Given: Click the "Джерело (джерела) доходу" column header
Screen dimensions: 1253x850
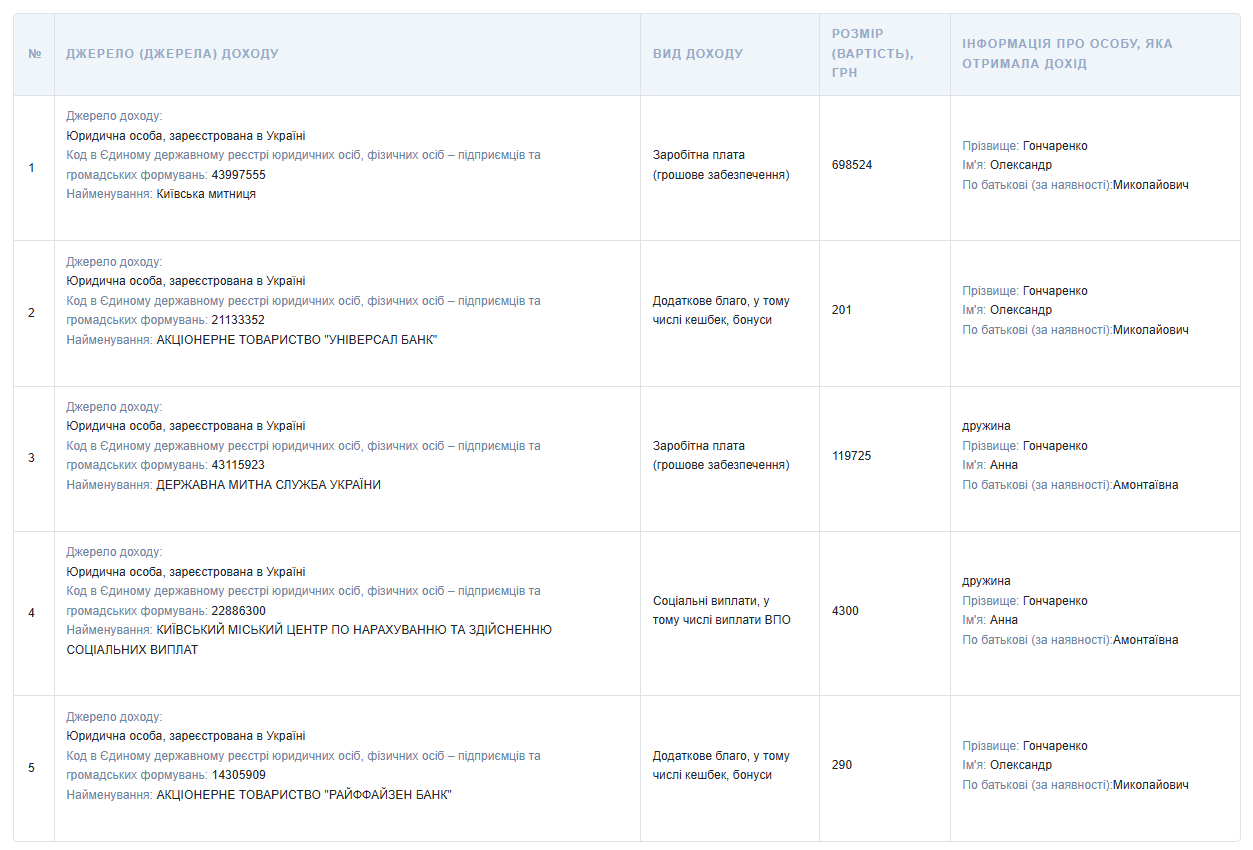Looking at the screenshot, I should [x=172, y=54].
